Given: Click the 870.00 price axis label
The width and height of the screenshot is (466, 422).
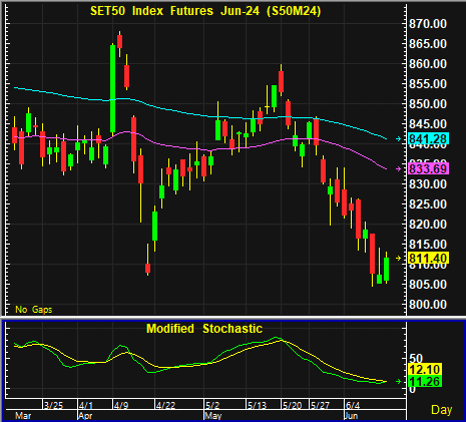Looking at the screenshot, I should coord(428,24).
